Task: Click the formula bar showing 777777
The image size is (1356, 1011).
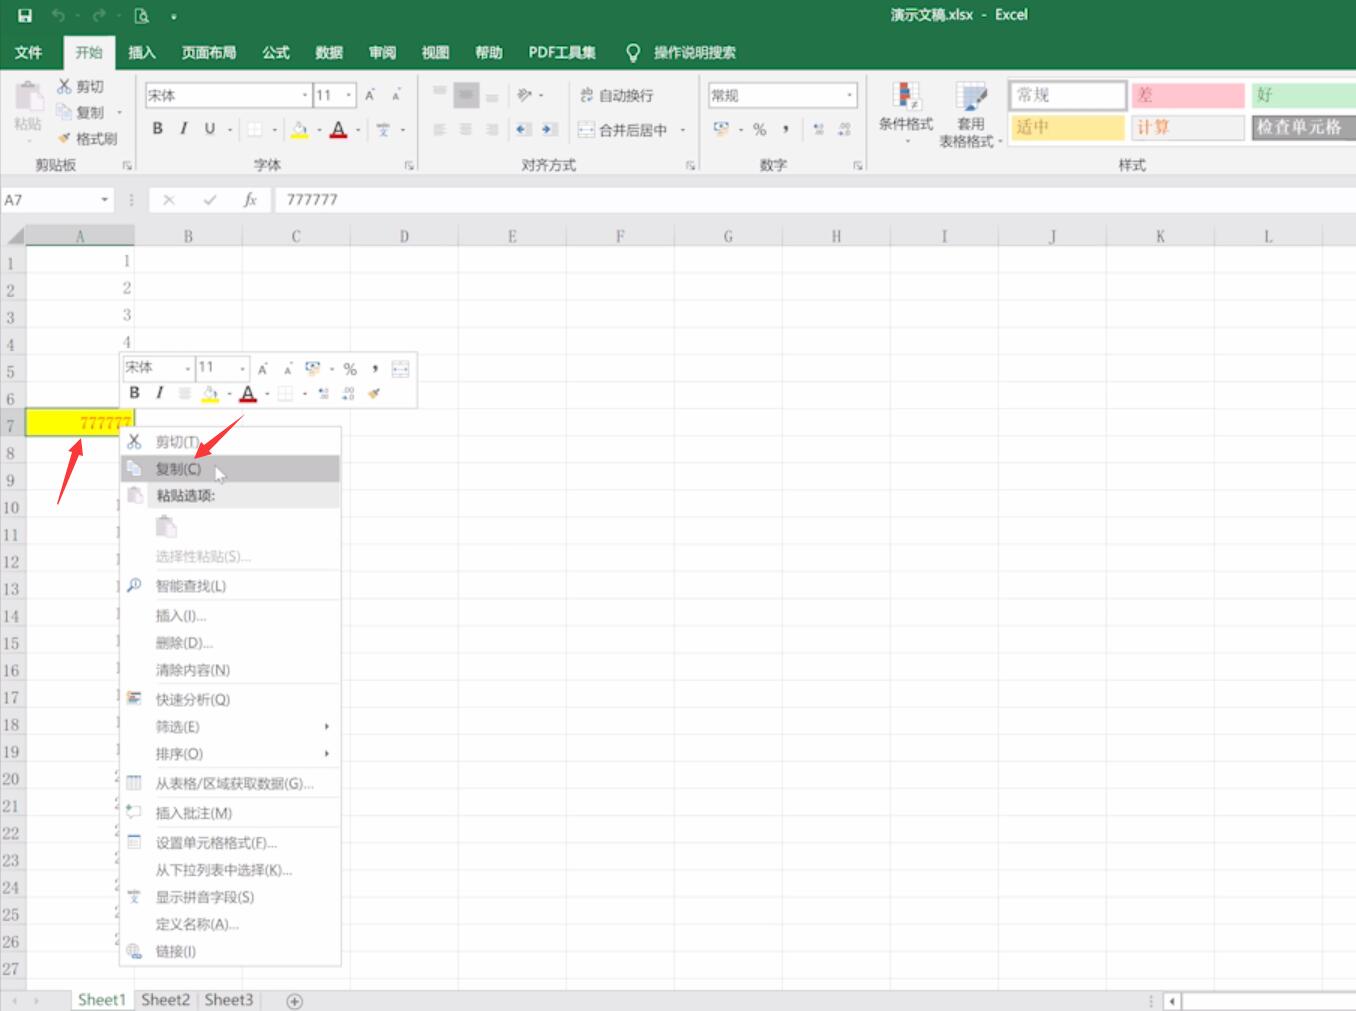Action: [x=815, y=200]
